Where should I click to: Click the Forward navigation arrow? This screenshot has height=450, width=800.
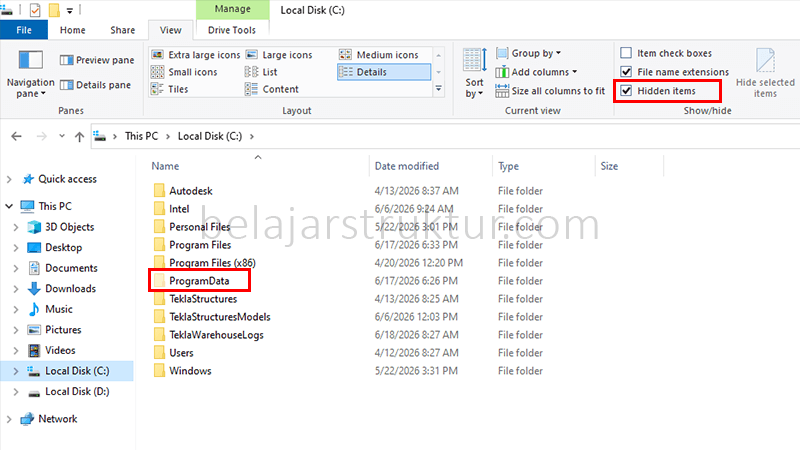(41, 136)
